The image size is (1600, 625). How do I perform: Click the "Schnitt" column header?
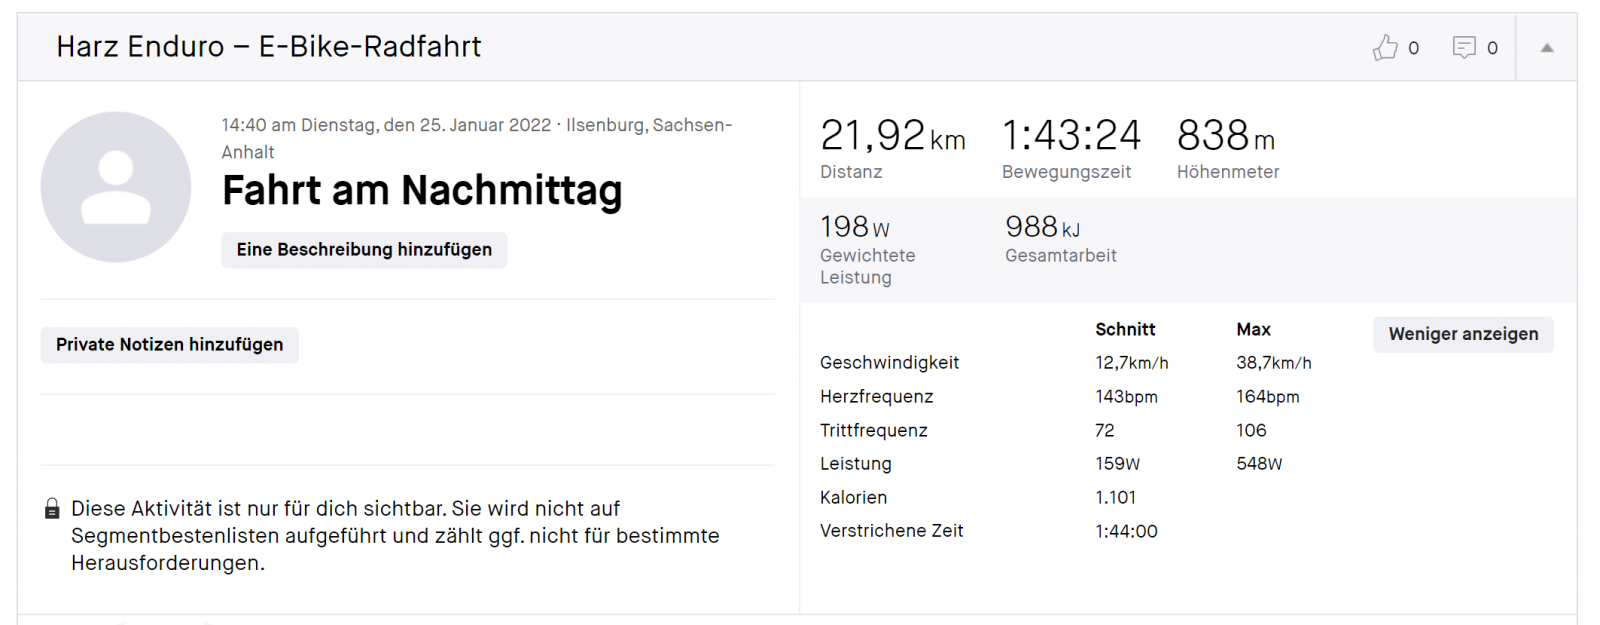coord(1125,330)
